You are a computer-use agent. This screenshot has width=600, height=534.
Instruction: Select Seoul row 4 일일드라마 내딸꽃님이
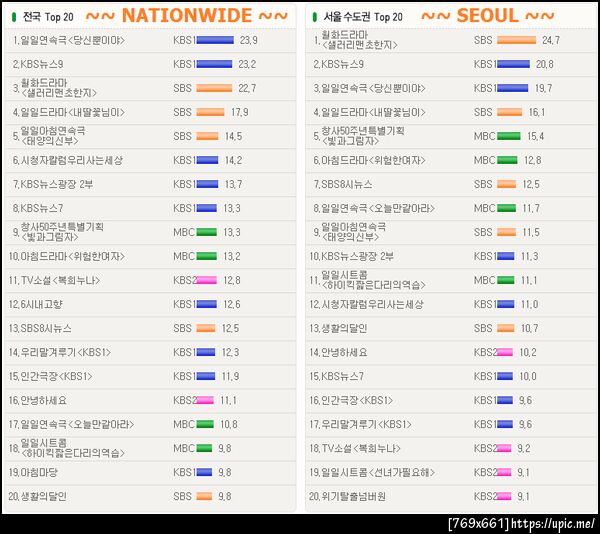click(x=451, y=112)
